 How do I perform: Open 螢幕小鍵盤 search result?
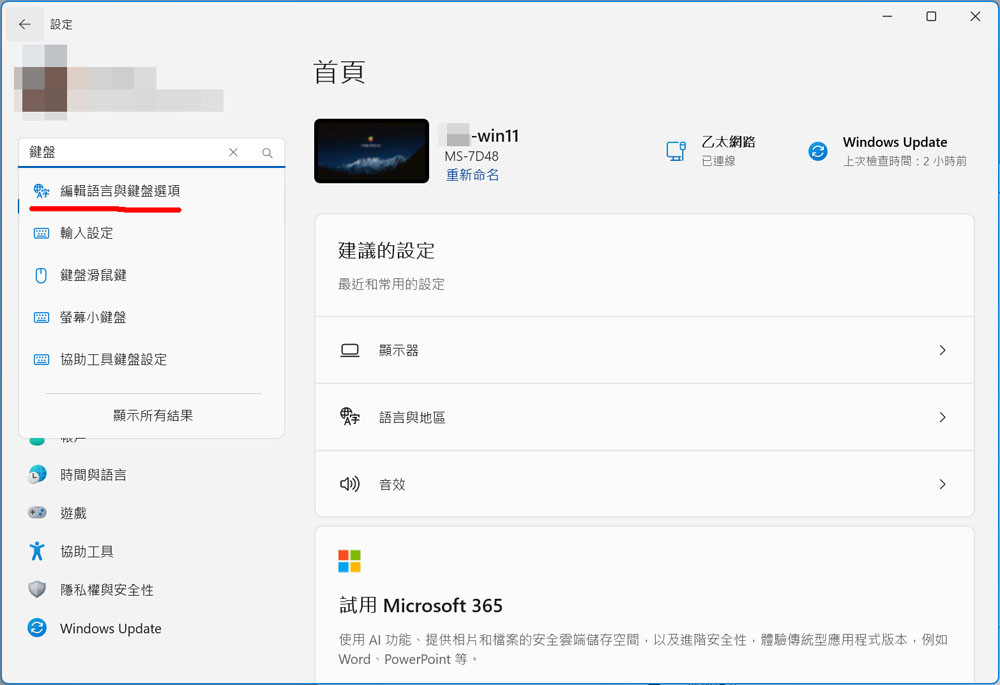point(152,318)
